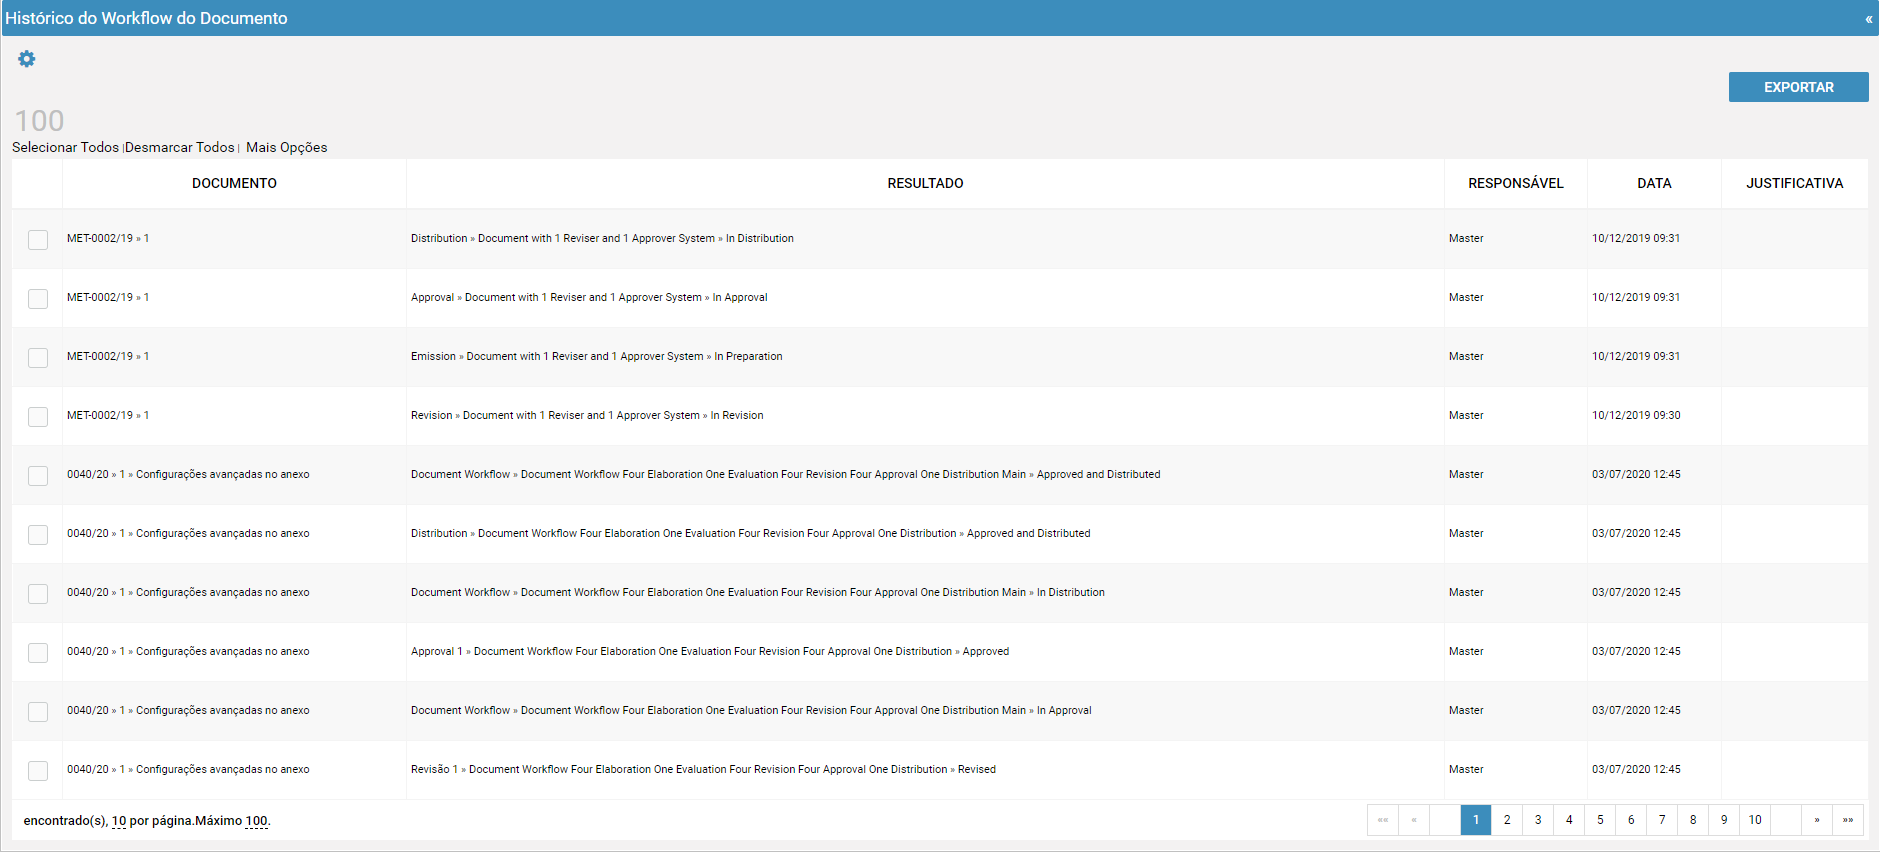Screen dimensions: 1880x853
Task: Click 'MET-0002/19 » 1' in the Emission row
Action: [108, 356]
